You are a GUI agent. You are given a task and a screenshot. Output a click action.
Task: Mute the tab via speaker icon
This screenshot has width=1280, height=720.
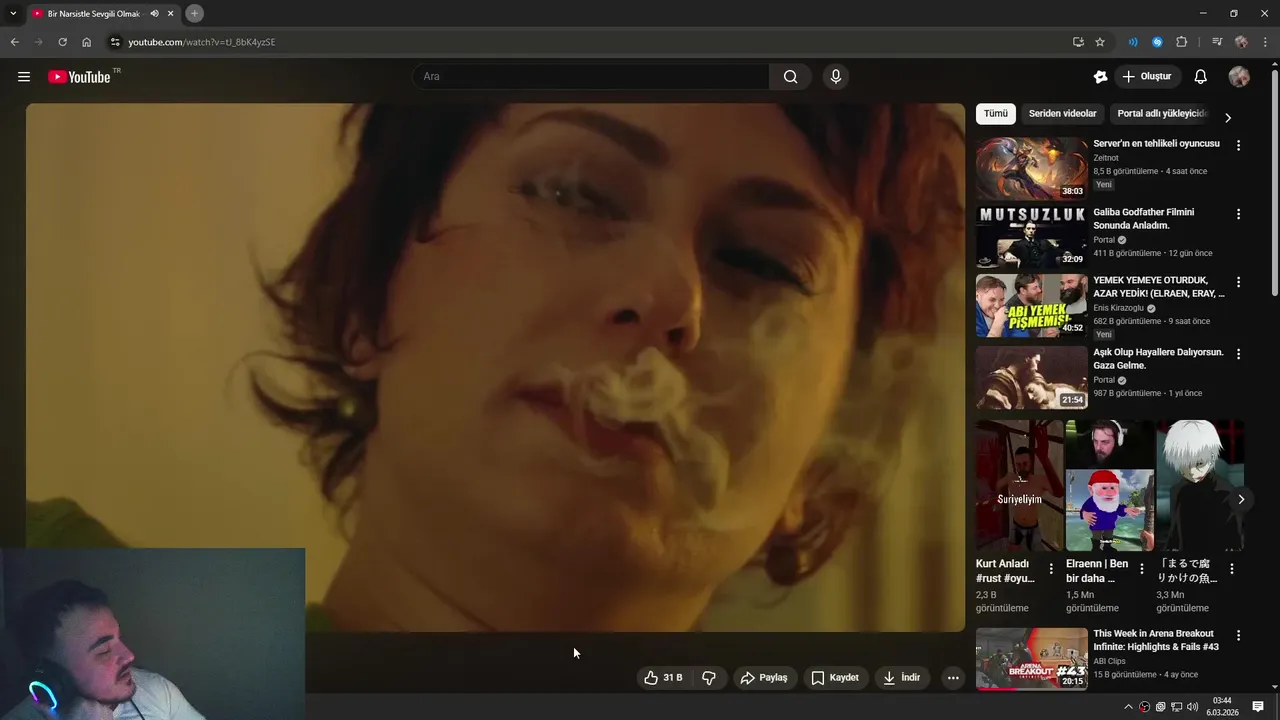coord(154,14)
